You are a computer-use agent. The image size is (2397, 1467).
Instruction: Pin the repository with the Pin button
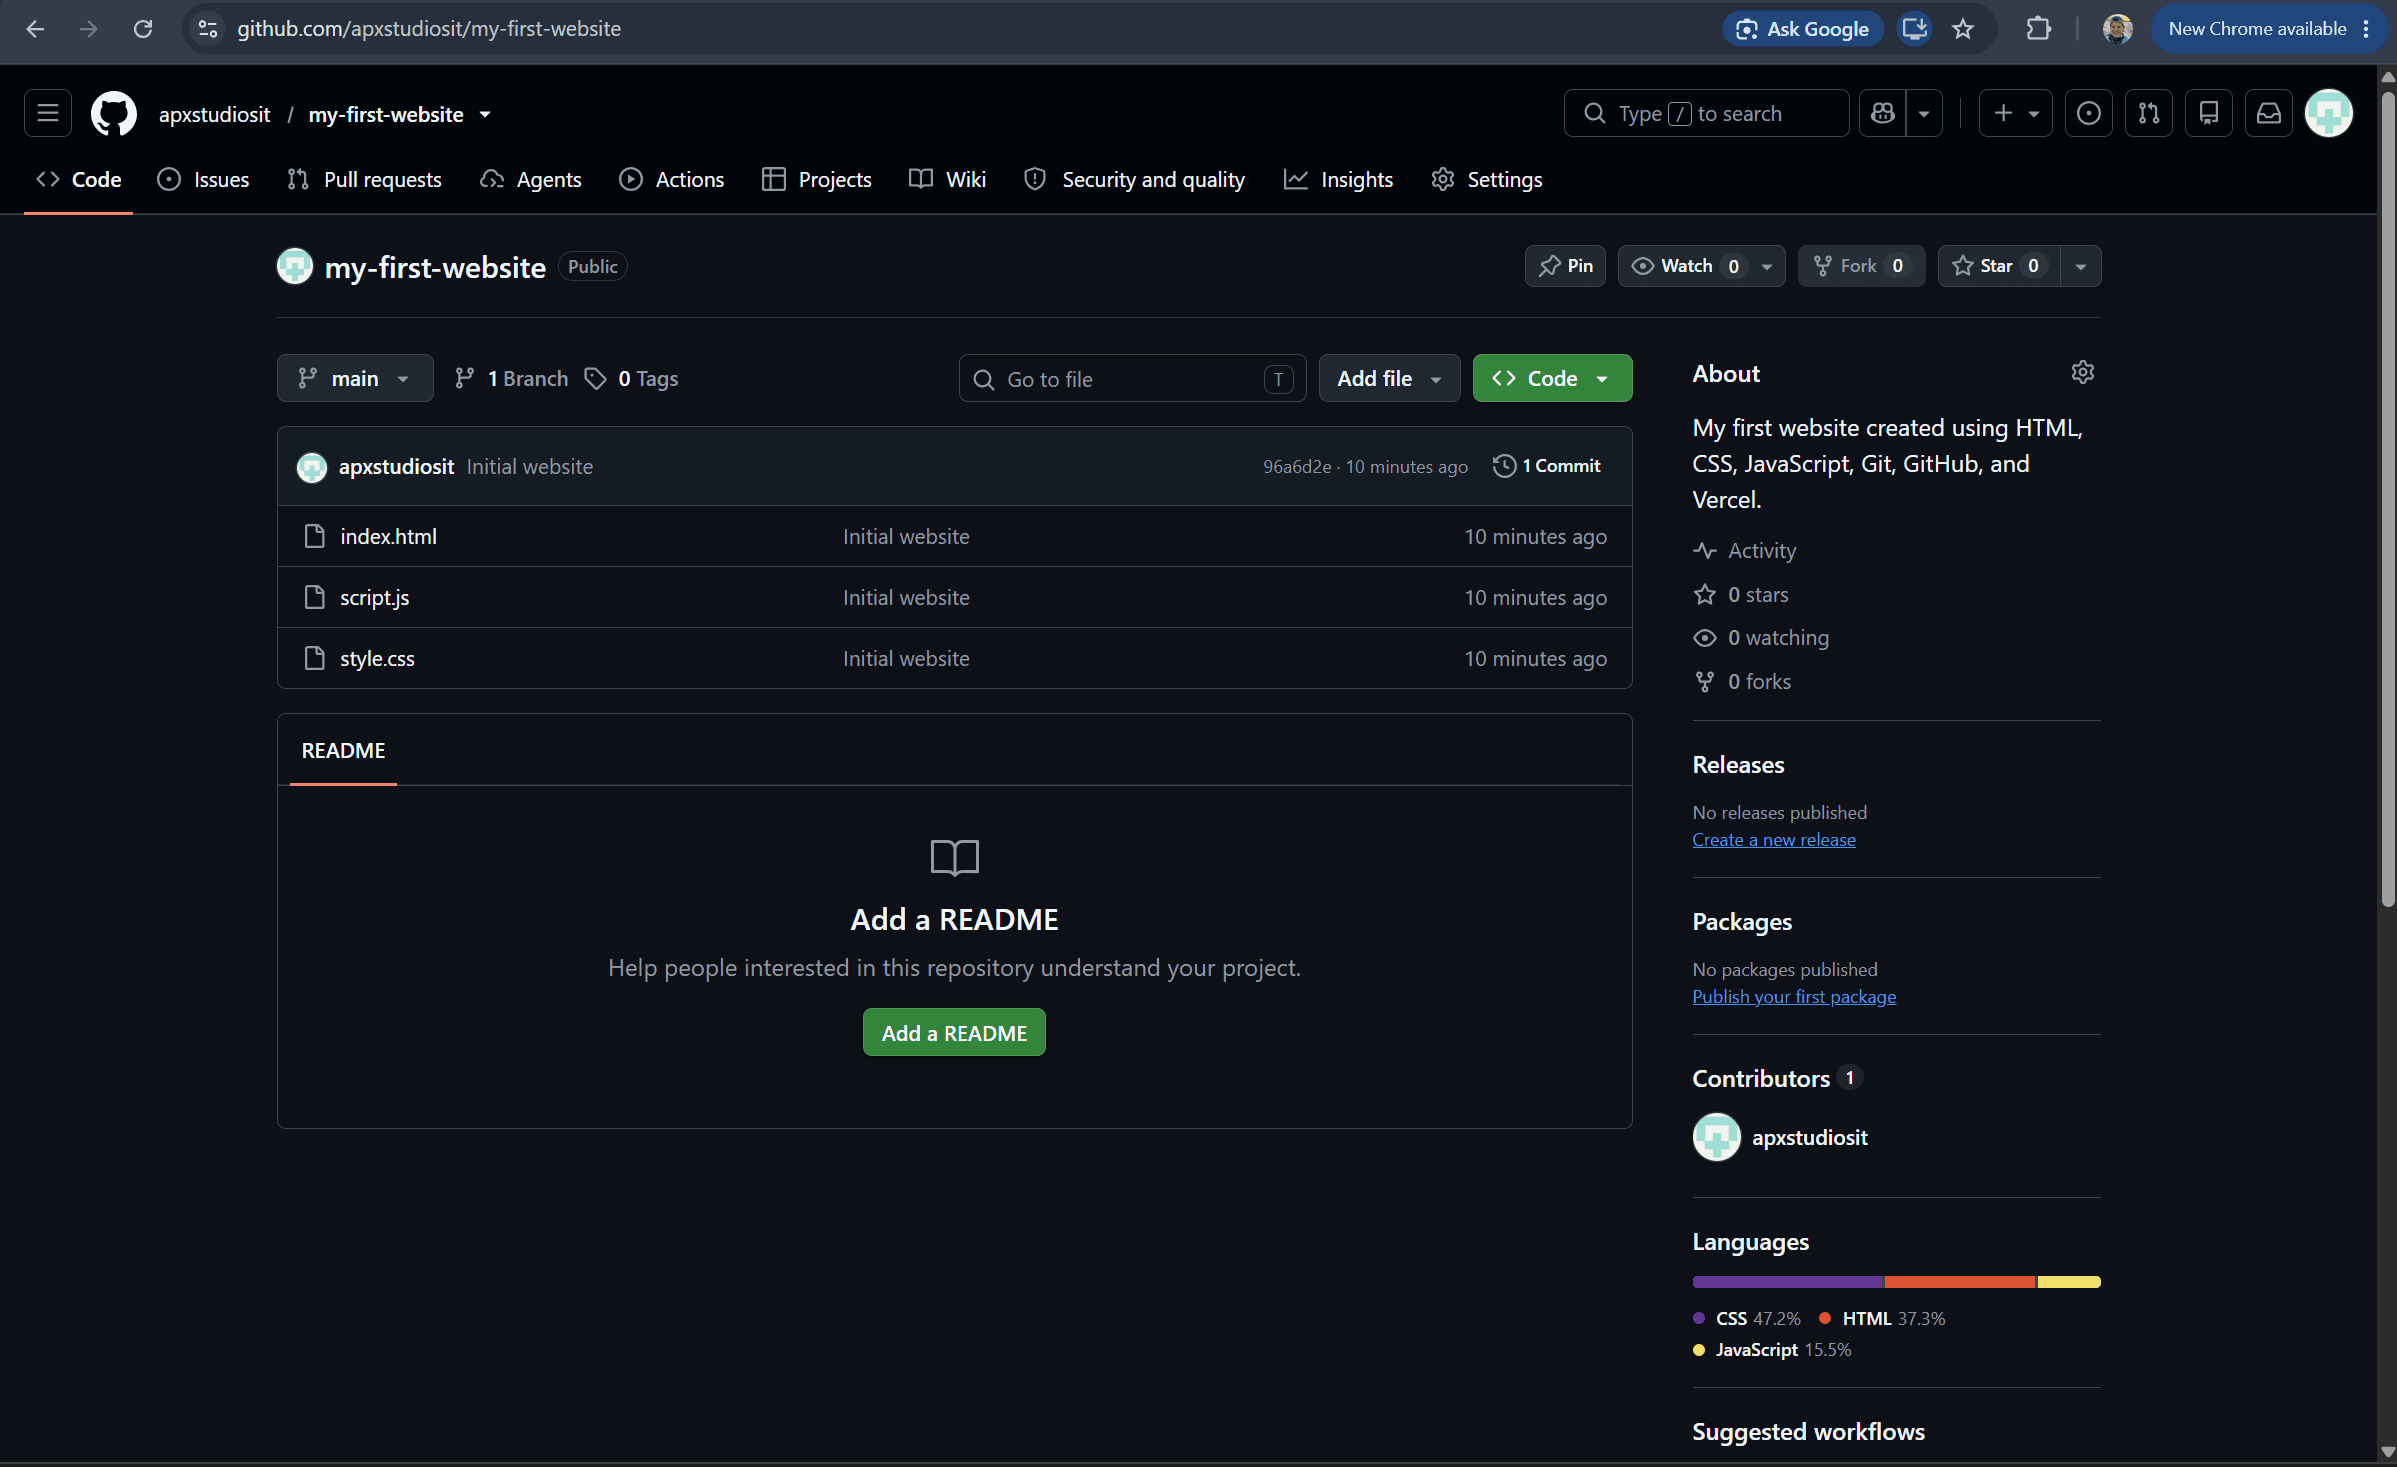[1565, 266]
